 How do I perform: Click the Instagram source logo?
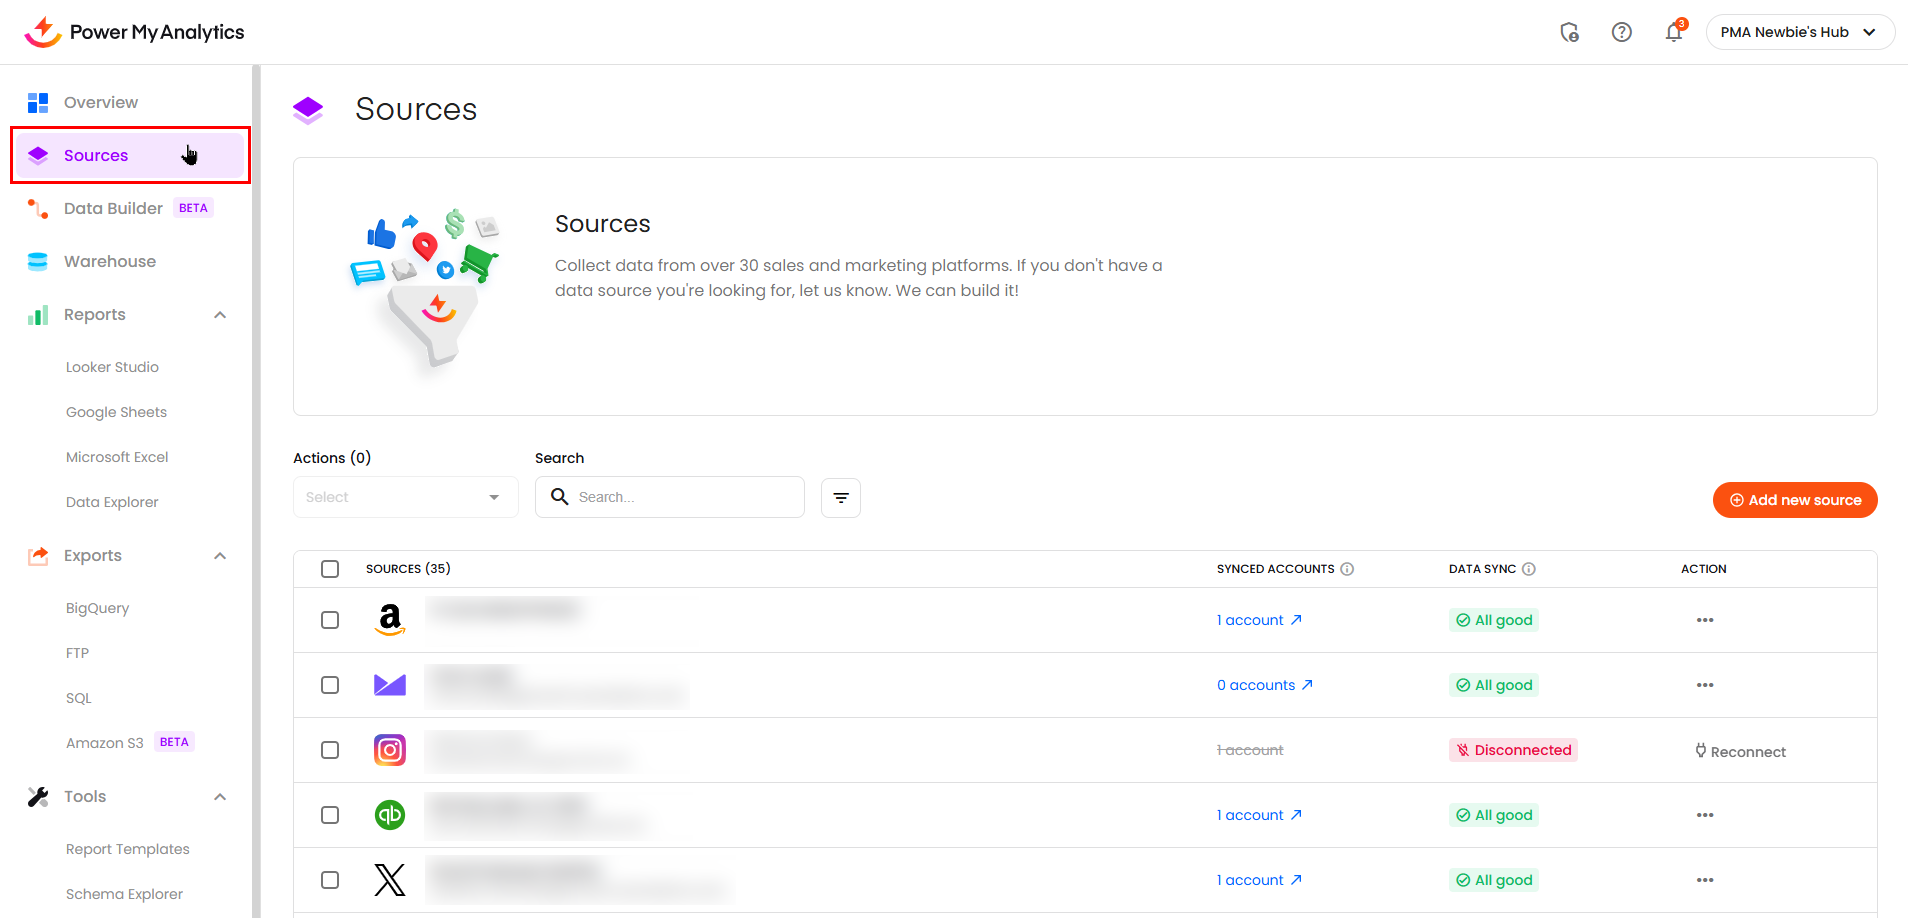click(390, 750)
